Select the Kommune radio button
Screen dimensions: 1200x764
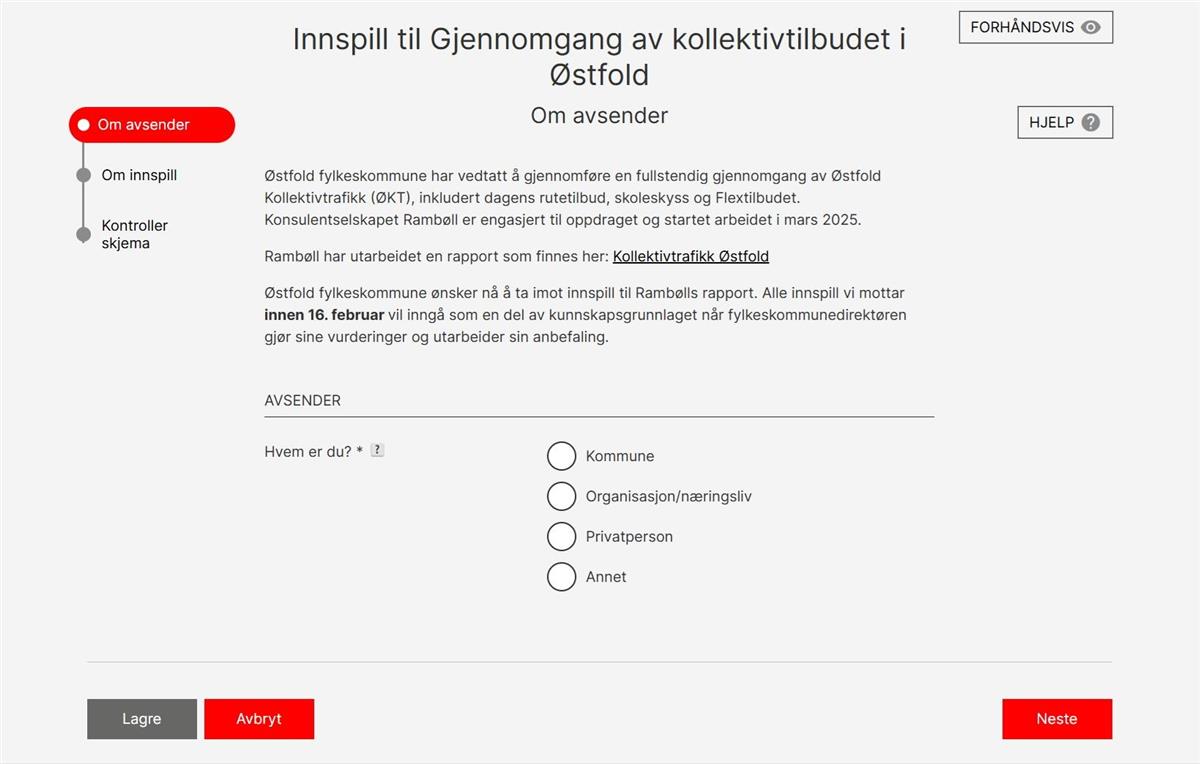click(x=562, y=456)
